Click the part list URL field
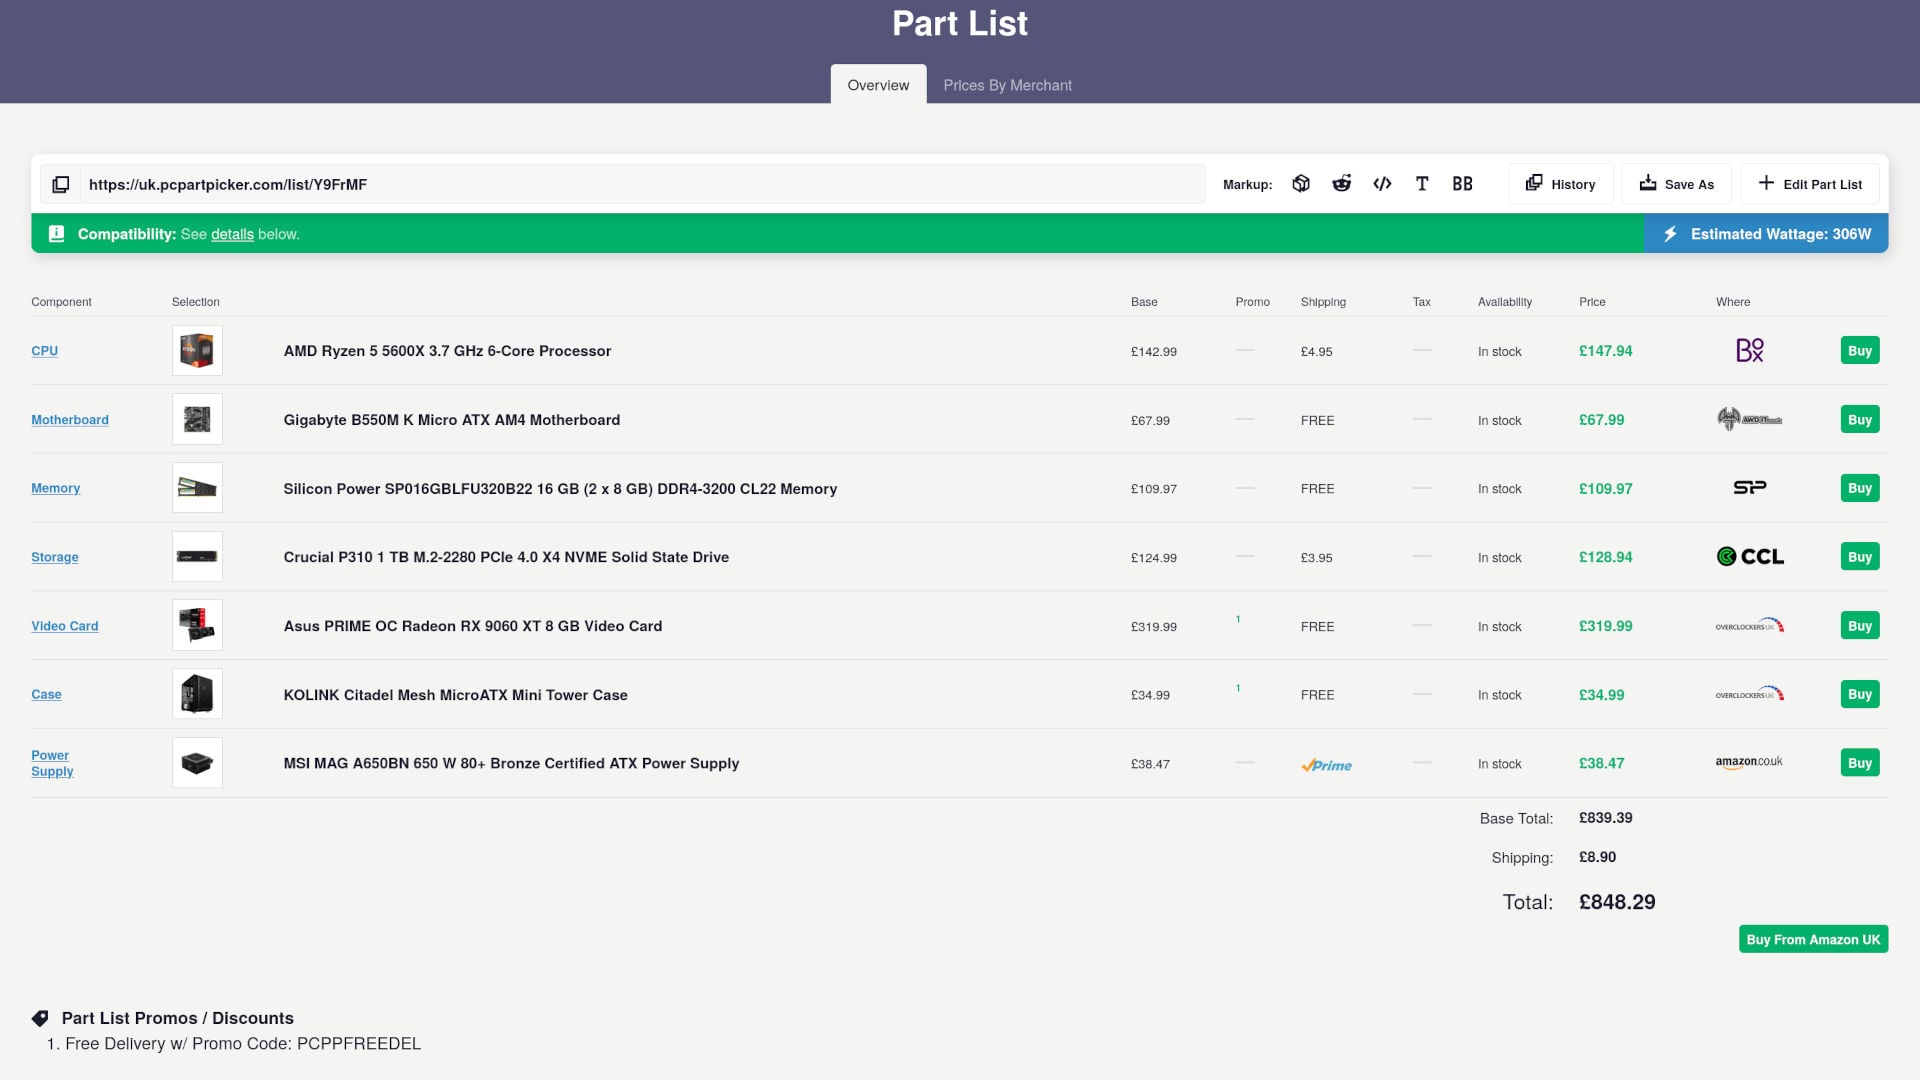 643,184
